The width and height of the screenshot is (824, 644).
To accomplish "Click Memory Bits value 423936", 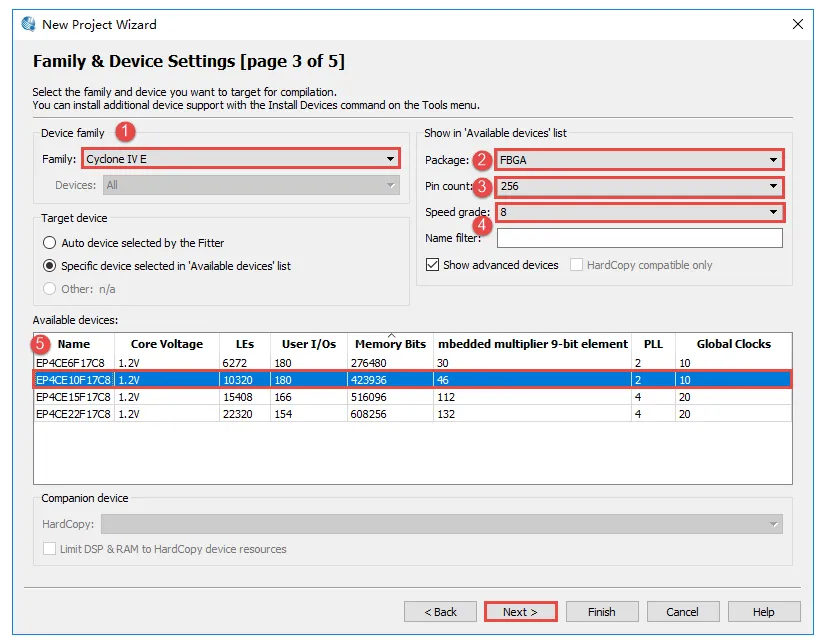I will click(368, 380).
